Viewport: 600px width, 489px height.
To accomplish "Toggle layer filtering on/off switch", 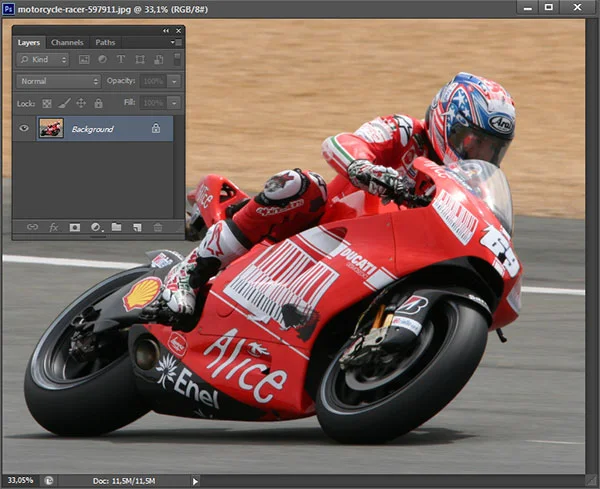I will [177, 59].
